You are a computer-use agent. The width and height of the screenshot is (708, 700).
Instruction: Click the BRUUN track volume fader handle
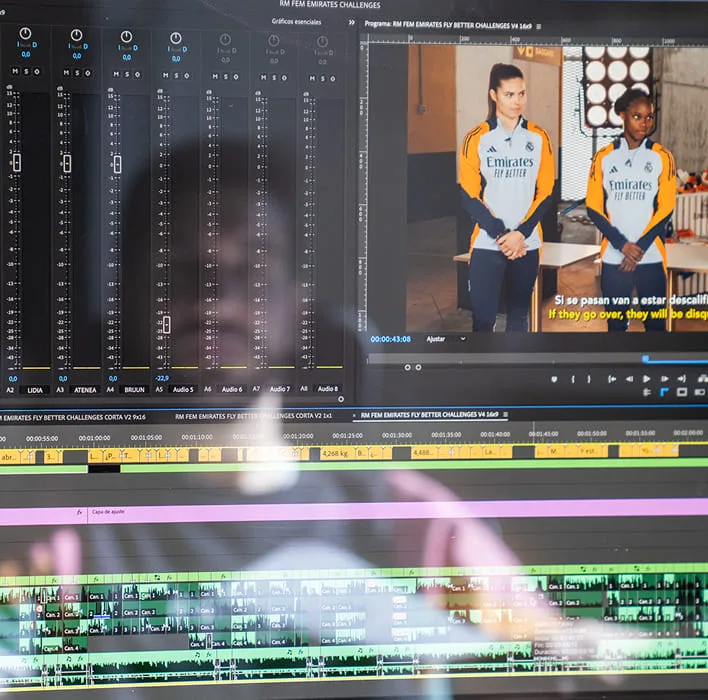(x=117, y=164)
